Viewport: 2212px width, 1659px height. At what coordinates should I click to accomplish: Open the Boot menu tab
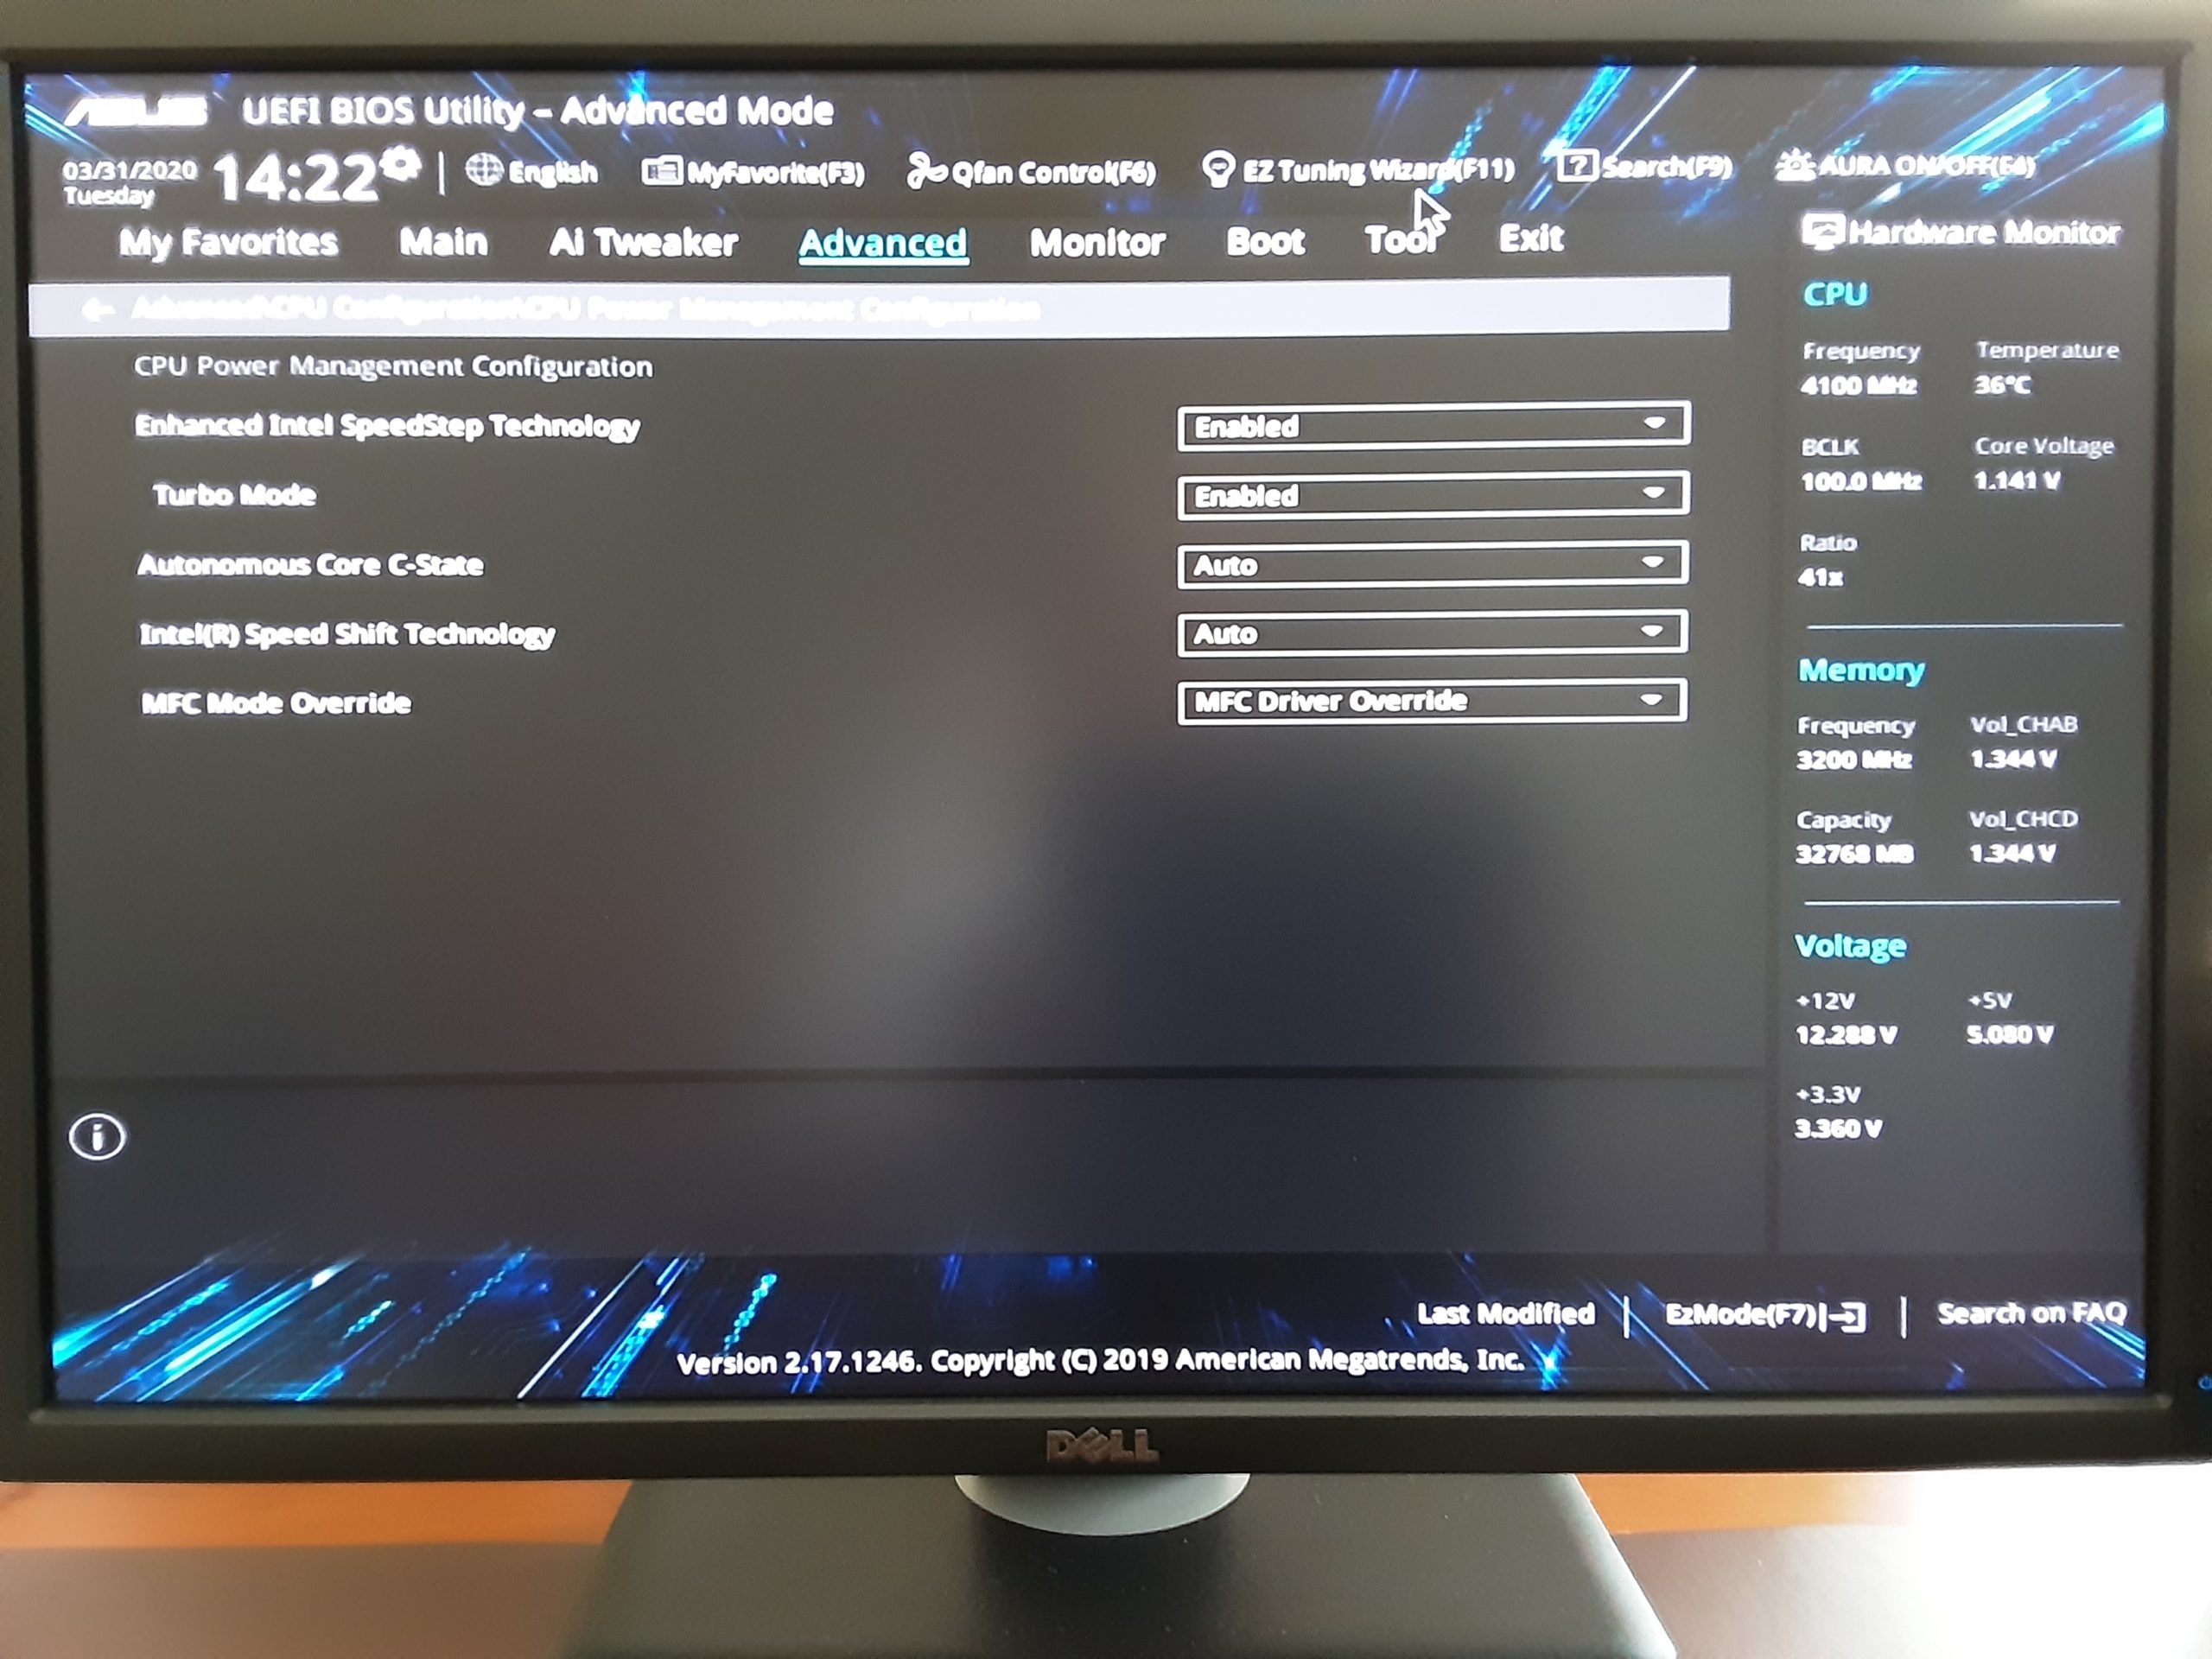pyautogui.click(x=1268, y=240)
